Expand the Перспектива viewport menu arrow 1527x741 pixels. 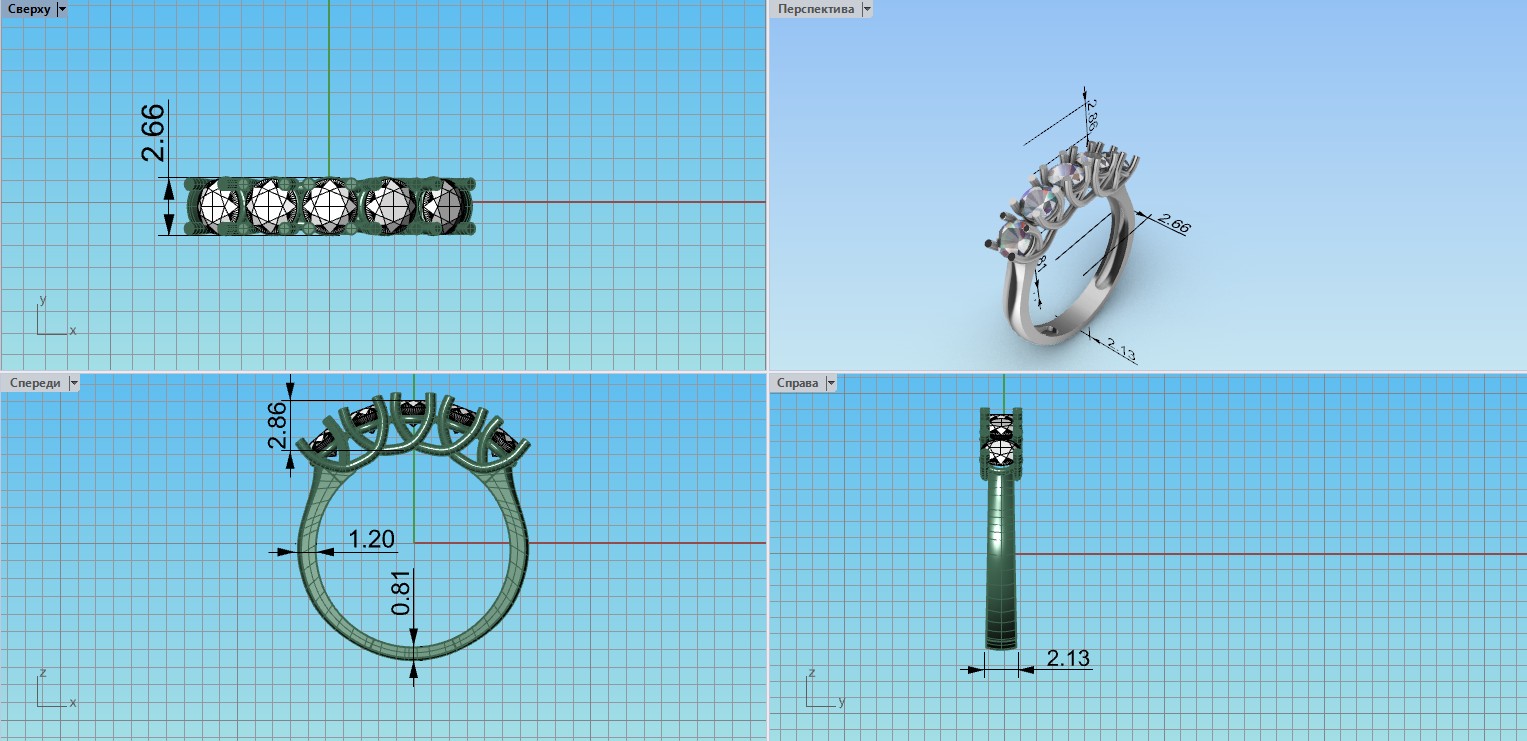866,9
